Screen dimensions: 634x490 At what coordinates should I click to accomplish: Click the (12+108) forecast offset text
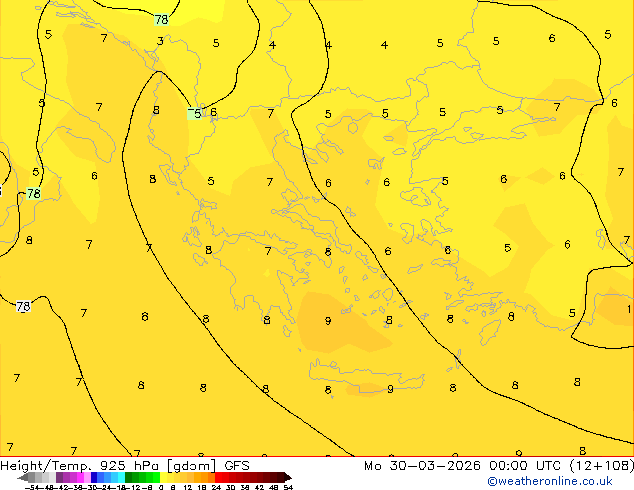click(x=602, y=466)
